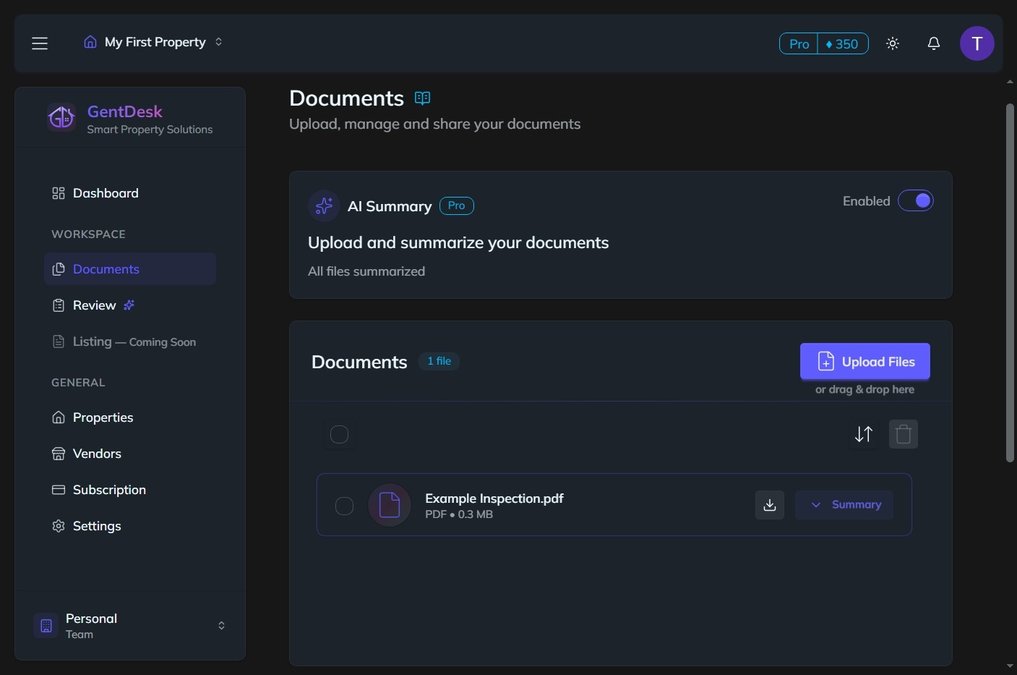Check the select-all documents circle
Image resolution: width=1017 pixels, height=675 pixels.
tap(338, 433)
